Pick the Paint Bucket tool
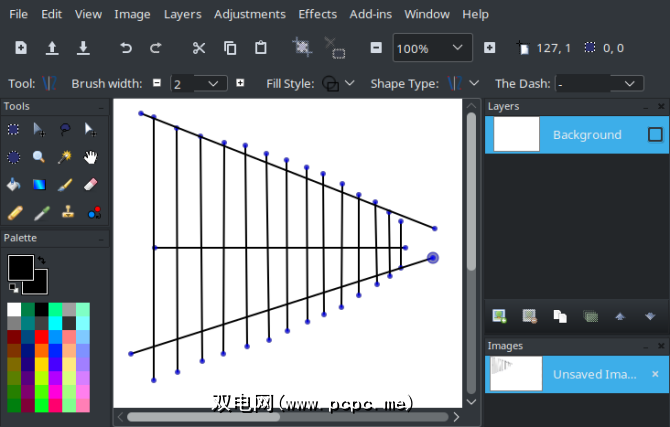This screenshot has height=427, width=670. coord(14,184)
